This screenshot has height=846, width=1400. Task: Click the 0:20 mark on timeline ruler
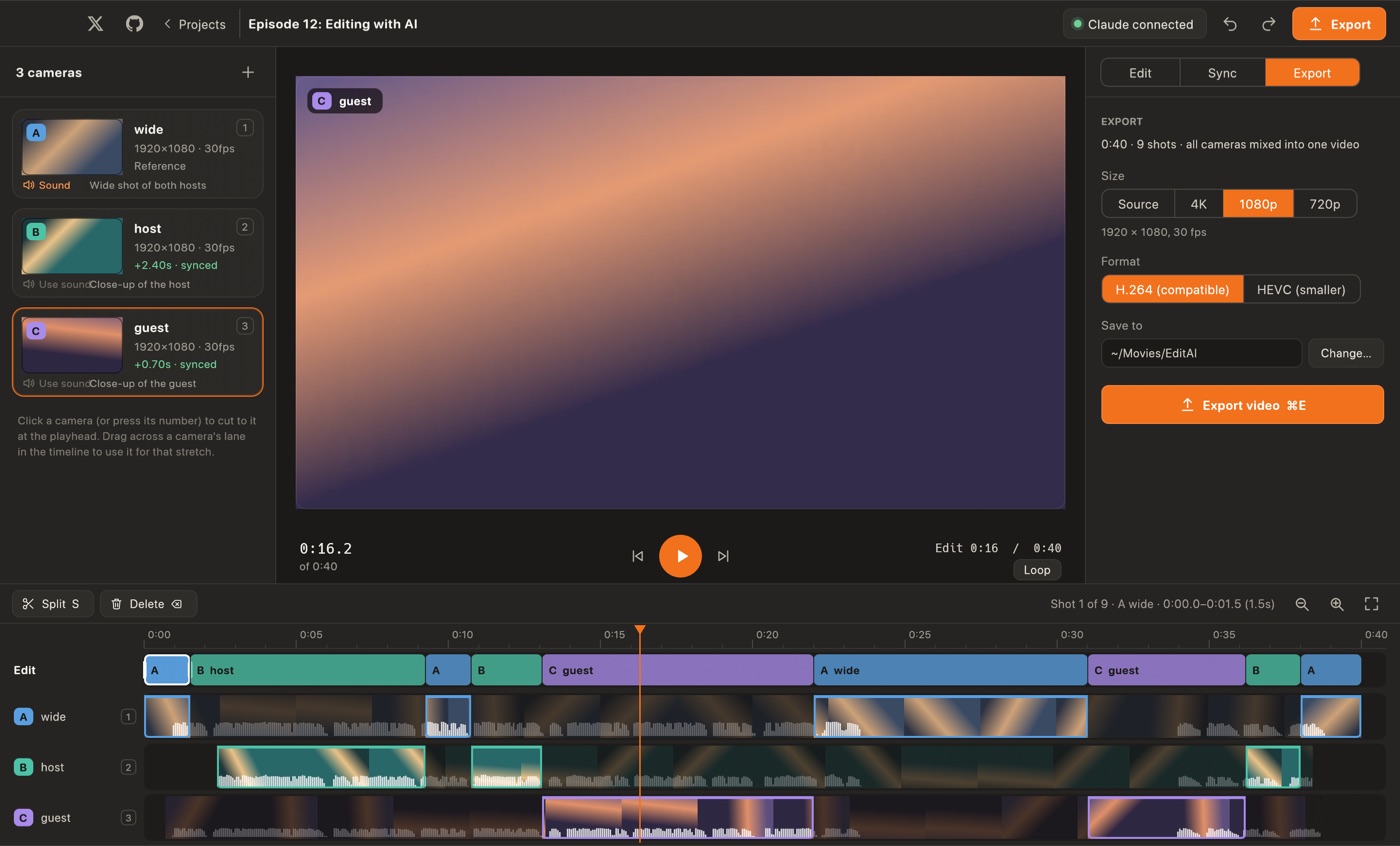pos(767,634)
